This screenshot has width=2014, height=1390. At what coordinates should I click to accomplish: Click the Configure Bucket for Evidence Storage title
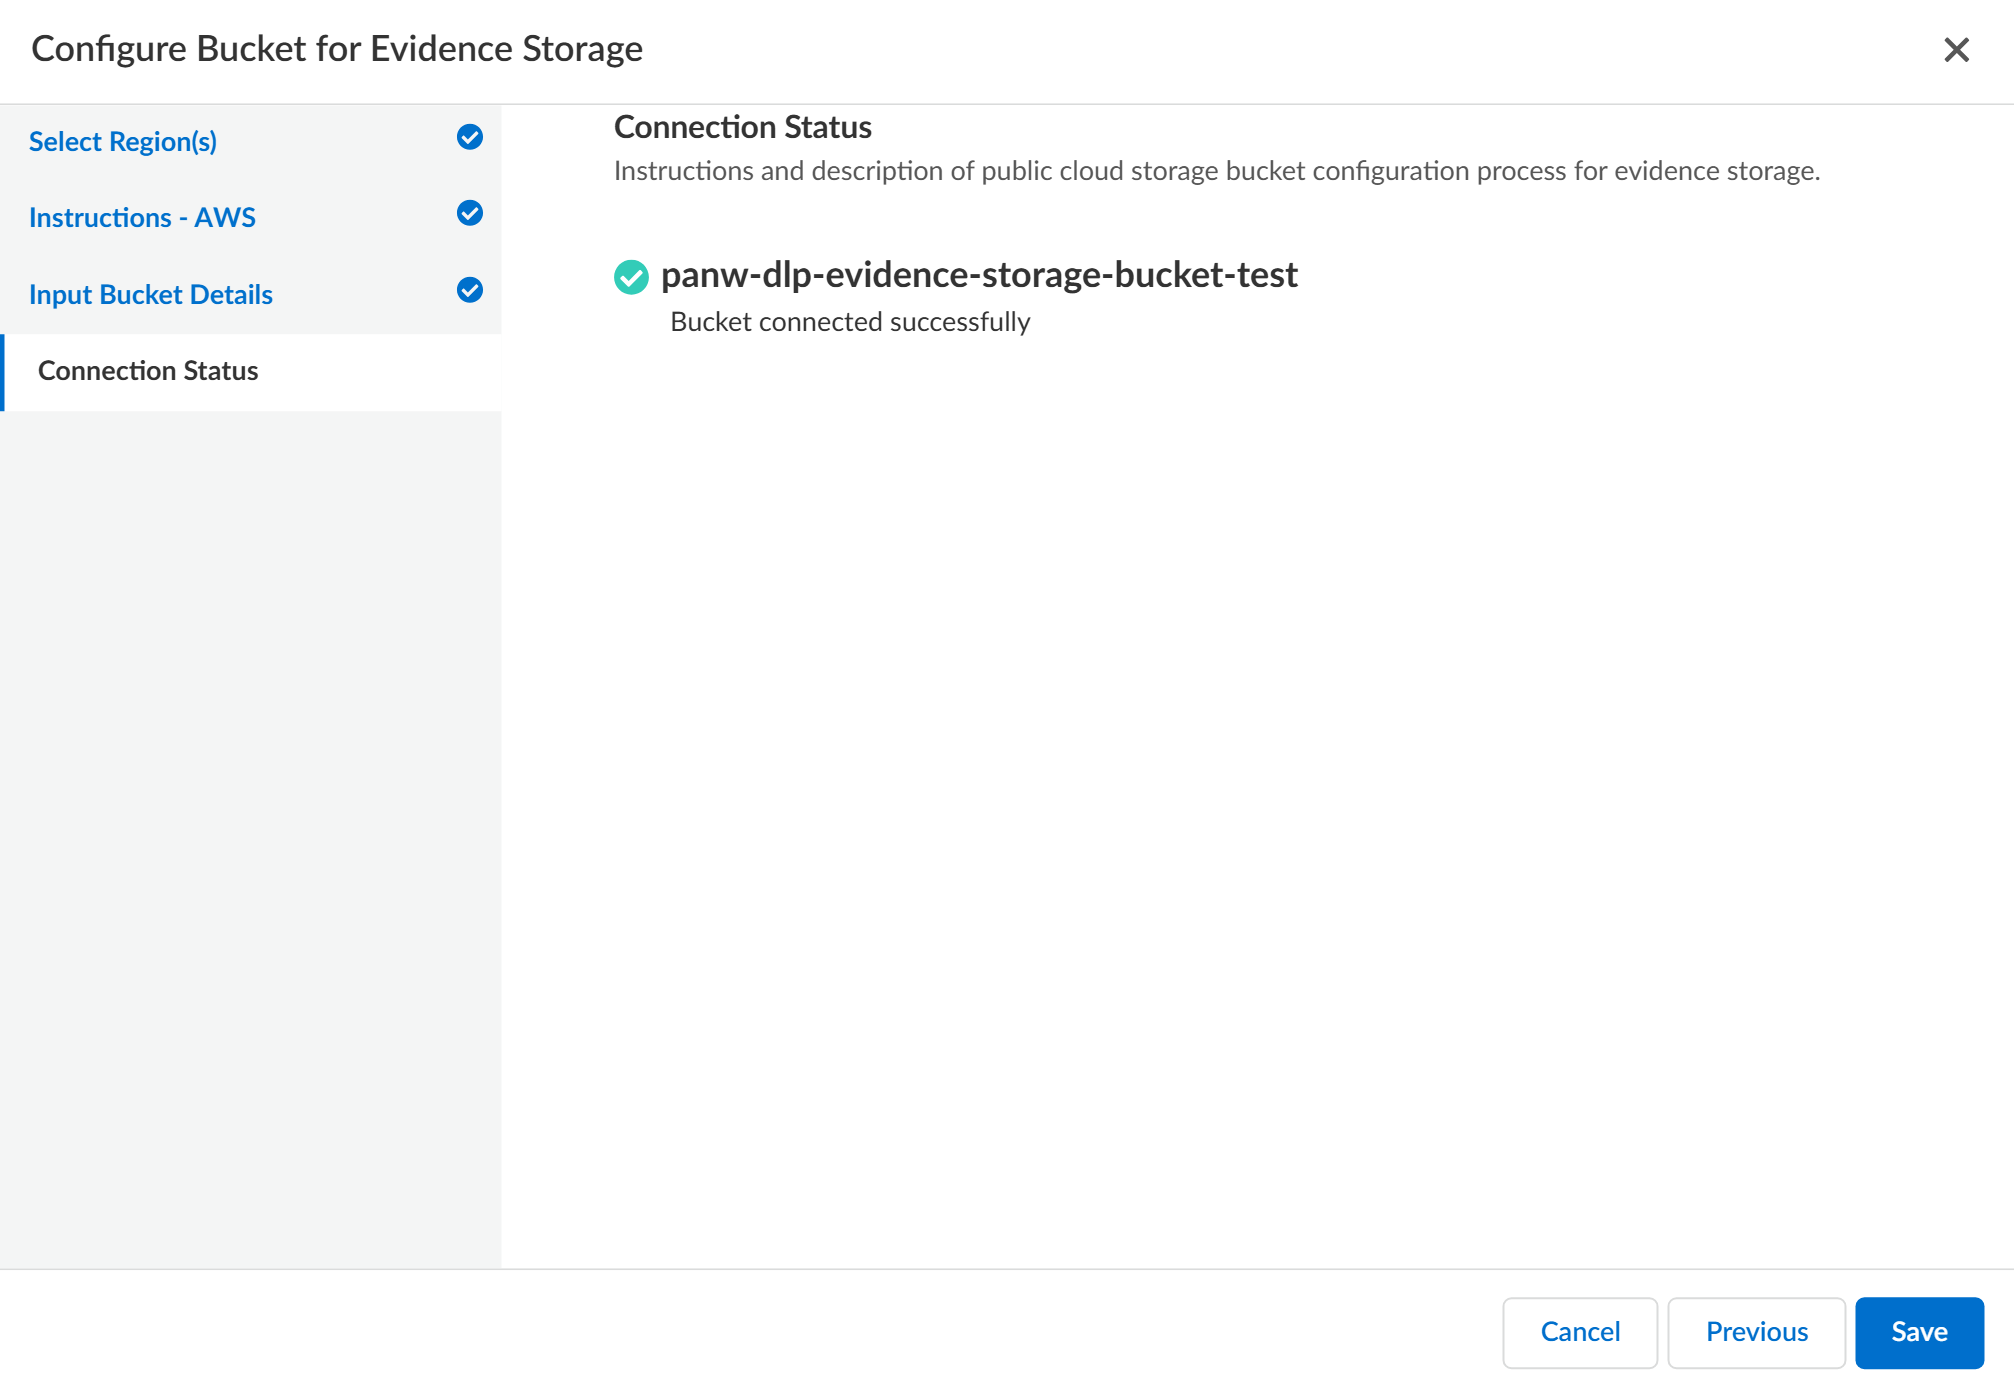click(337, 49)
